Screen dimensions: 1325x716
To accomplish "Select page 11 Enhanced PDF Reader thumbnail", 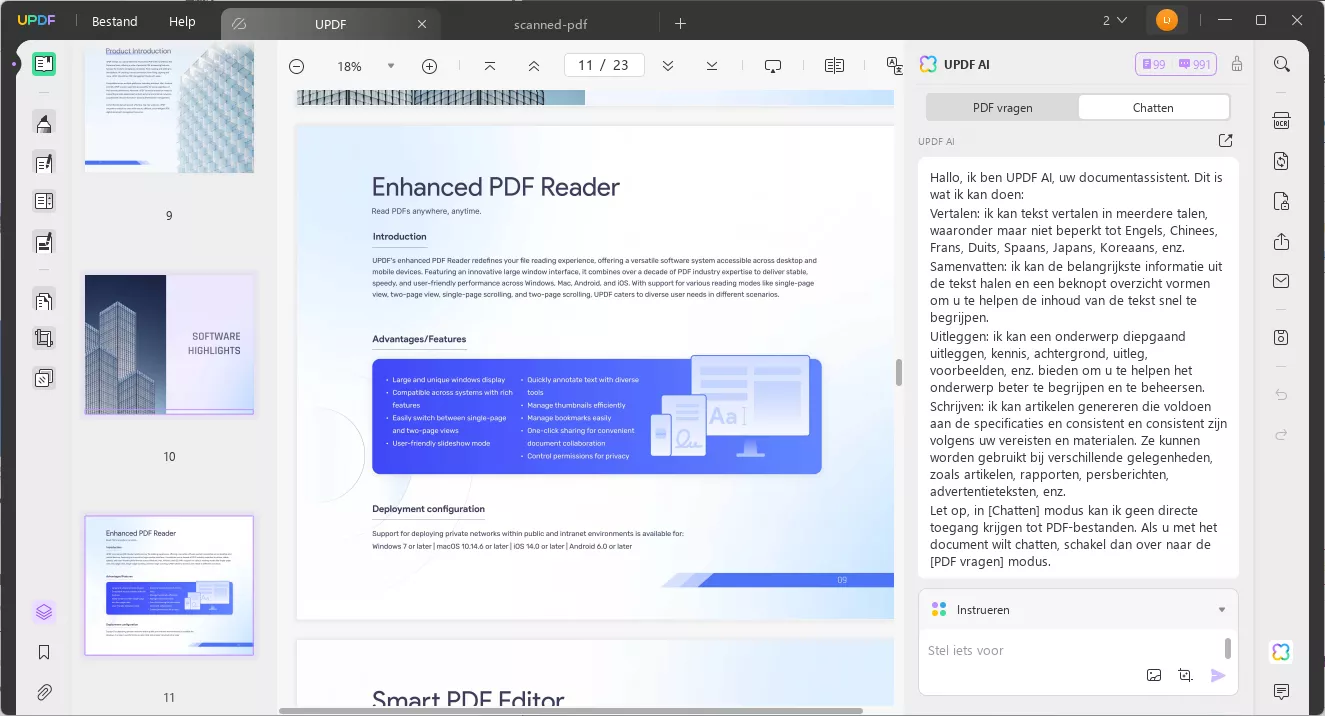I will click(x=169, y=585).
